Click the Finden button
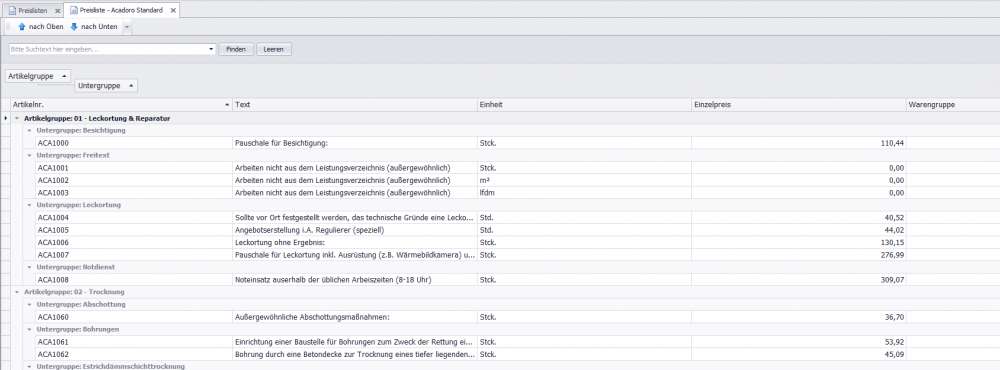This screenshot has width=1000, height=370. (236, 49)
